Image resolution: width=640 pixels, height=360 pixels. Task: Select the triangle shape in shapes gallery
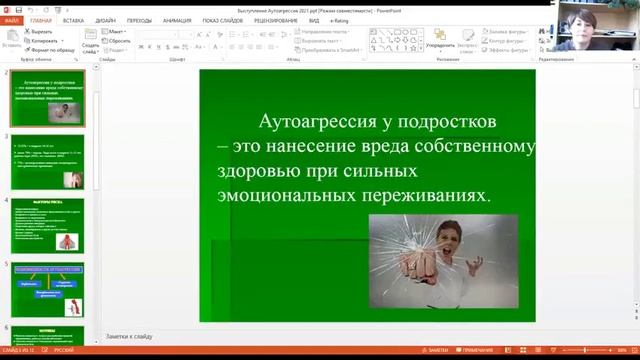point(373,40)
